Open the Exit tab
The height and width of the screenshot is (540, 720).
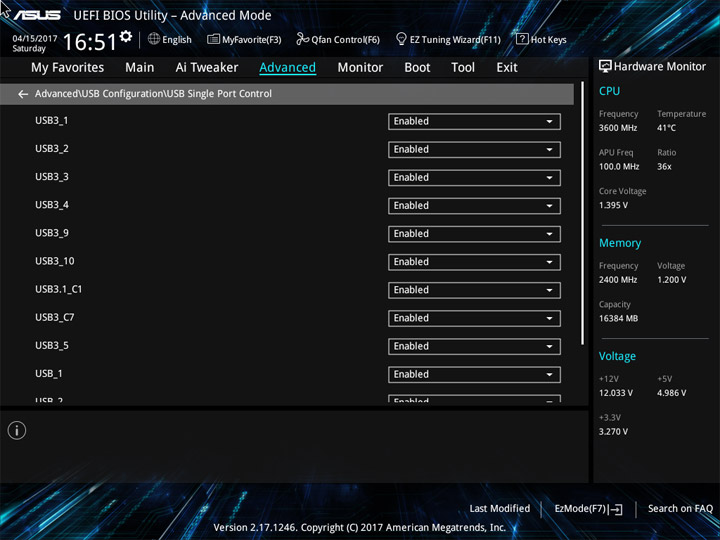pos(507,68)
